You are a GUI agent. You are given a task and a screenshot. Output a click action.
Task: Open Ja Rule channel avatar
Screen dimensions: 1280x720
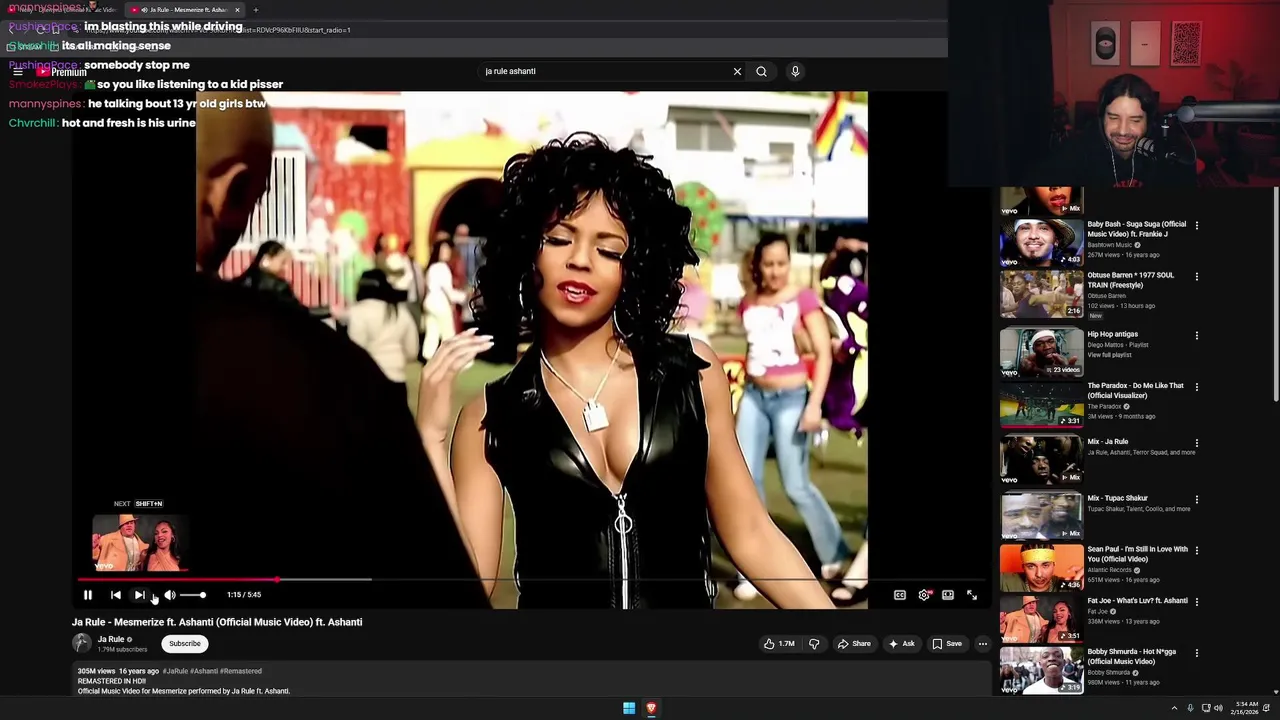click(82, 644)
